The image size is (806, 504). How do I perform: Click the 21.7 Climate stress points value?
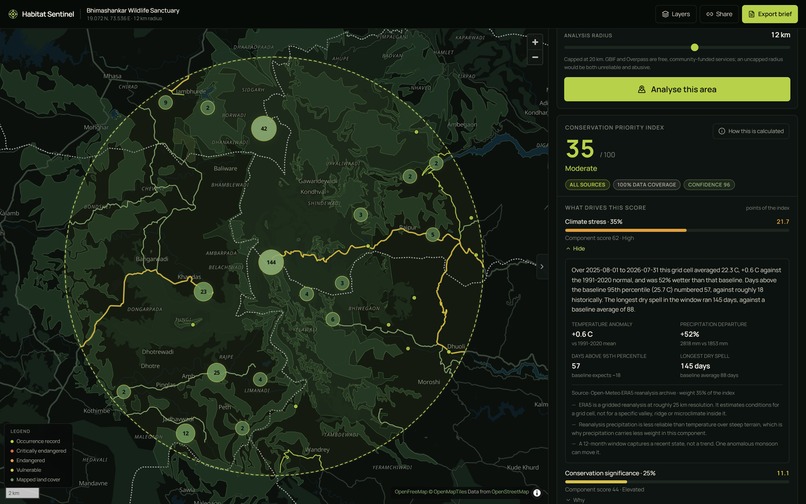coord(782,222)
